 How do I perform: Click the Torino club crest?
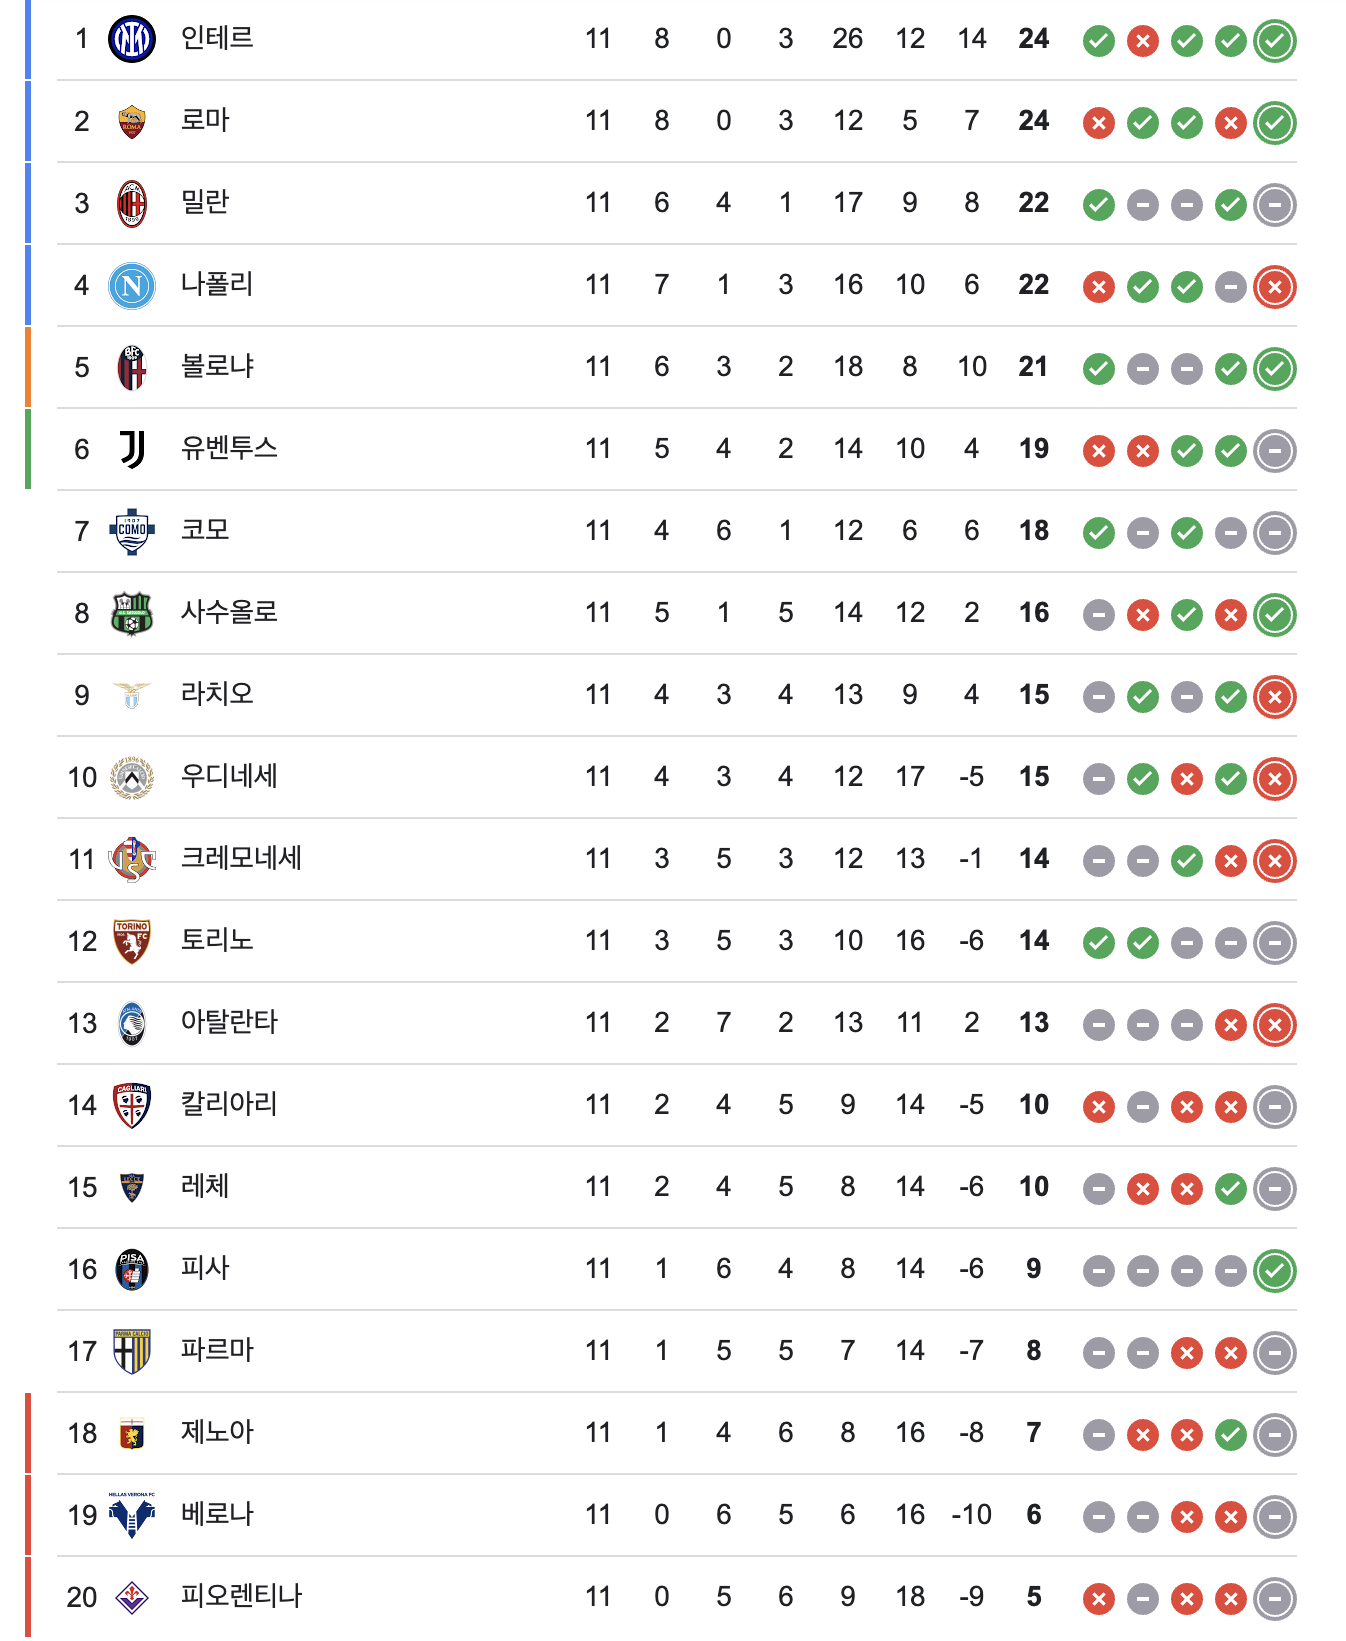pos(132,941)
